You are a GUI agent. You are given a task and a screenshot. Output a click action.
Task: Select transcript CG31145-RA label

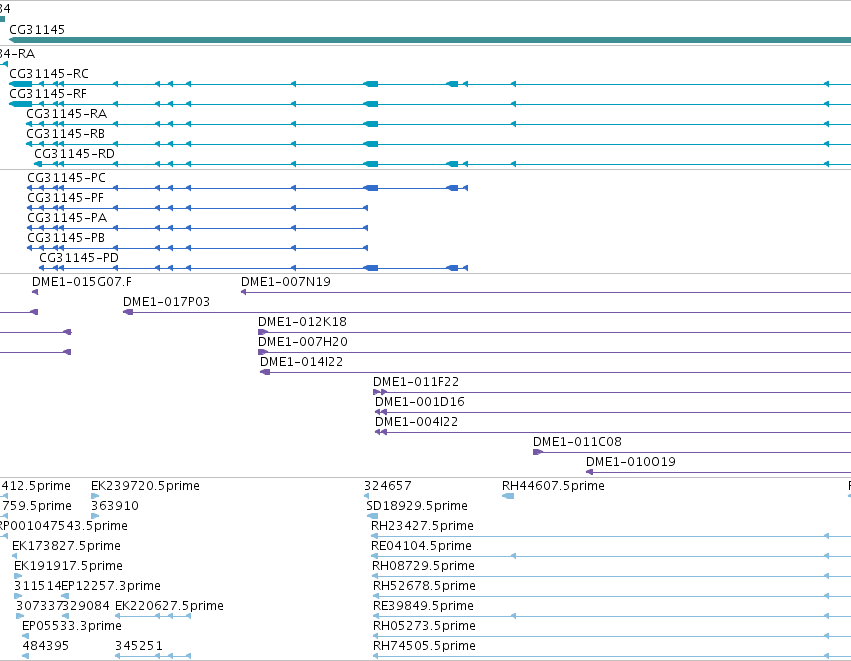(66, 114)
